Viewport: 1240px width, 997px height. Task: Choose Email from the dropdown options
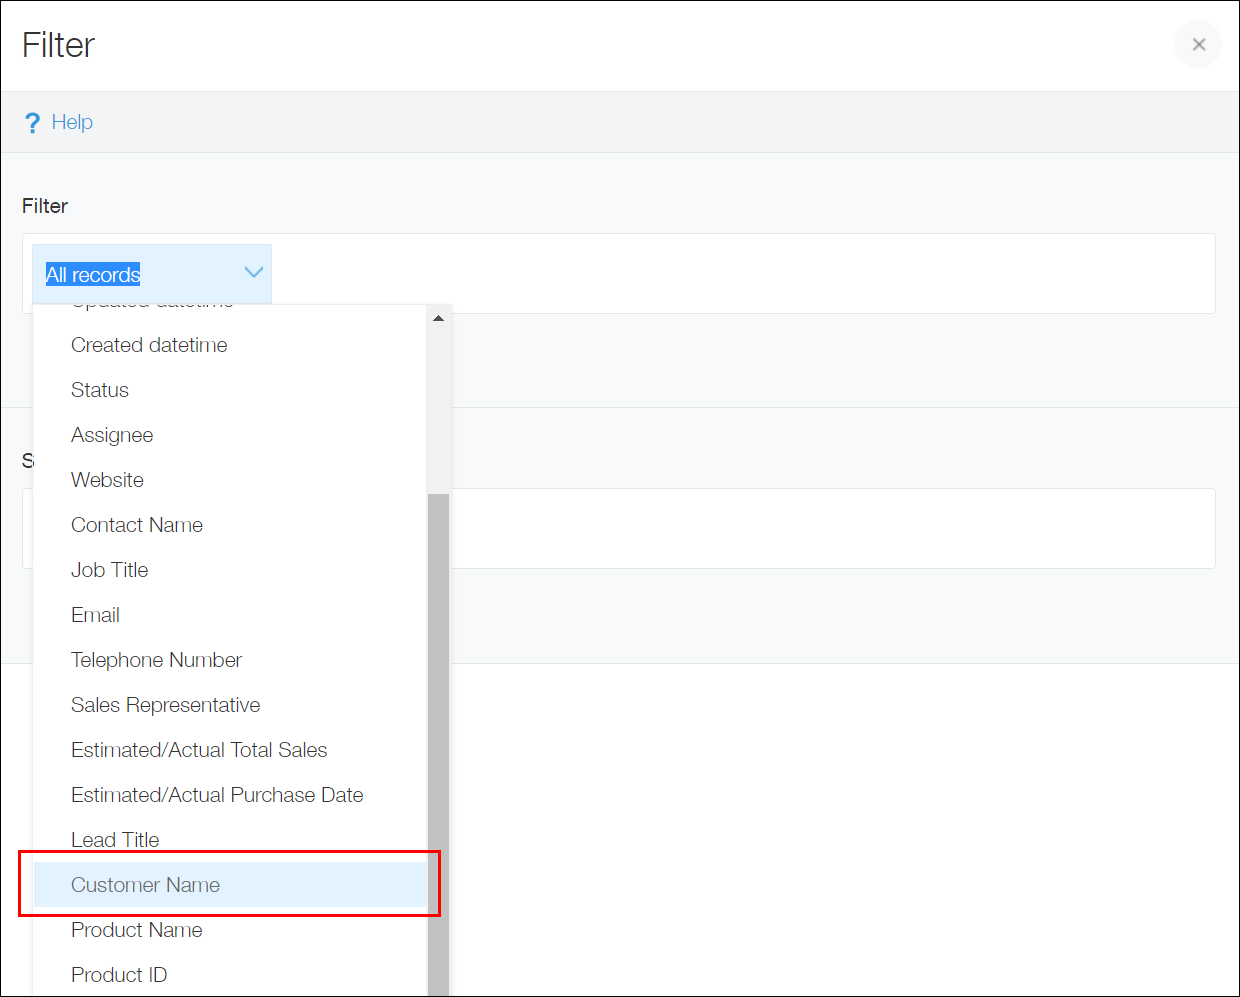tap(95, 614)
